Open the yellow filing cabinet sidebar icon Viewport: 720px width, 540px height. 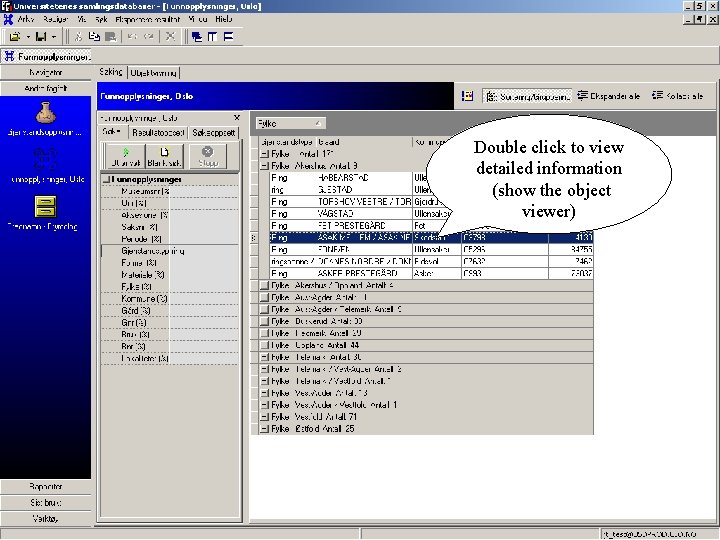45,207
